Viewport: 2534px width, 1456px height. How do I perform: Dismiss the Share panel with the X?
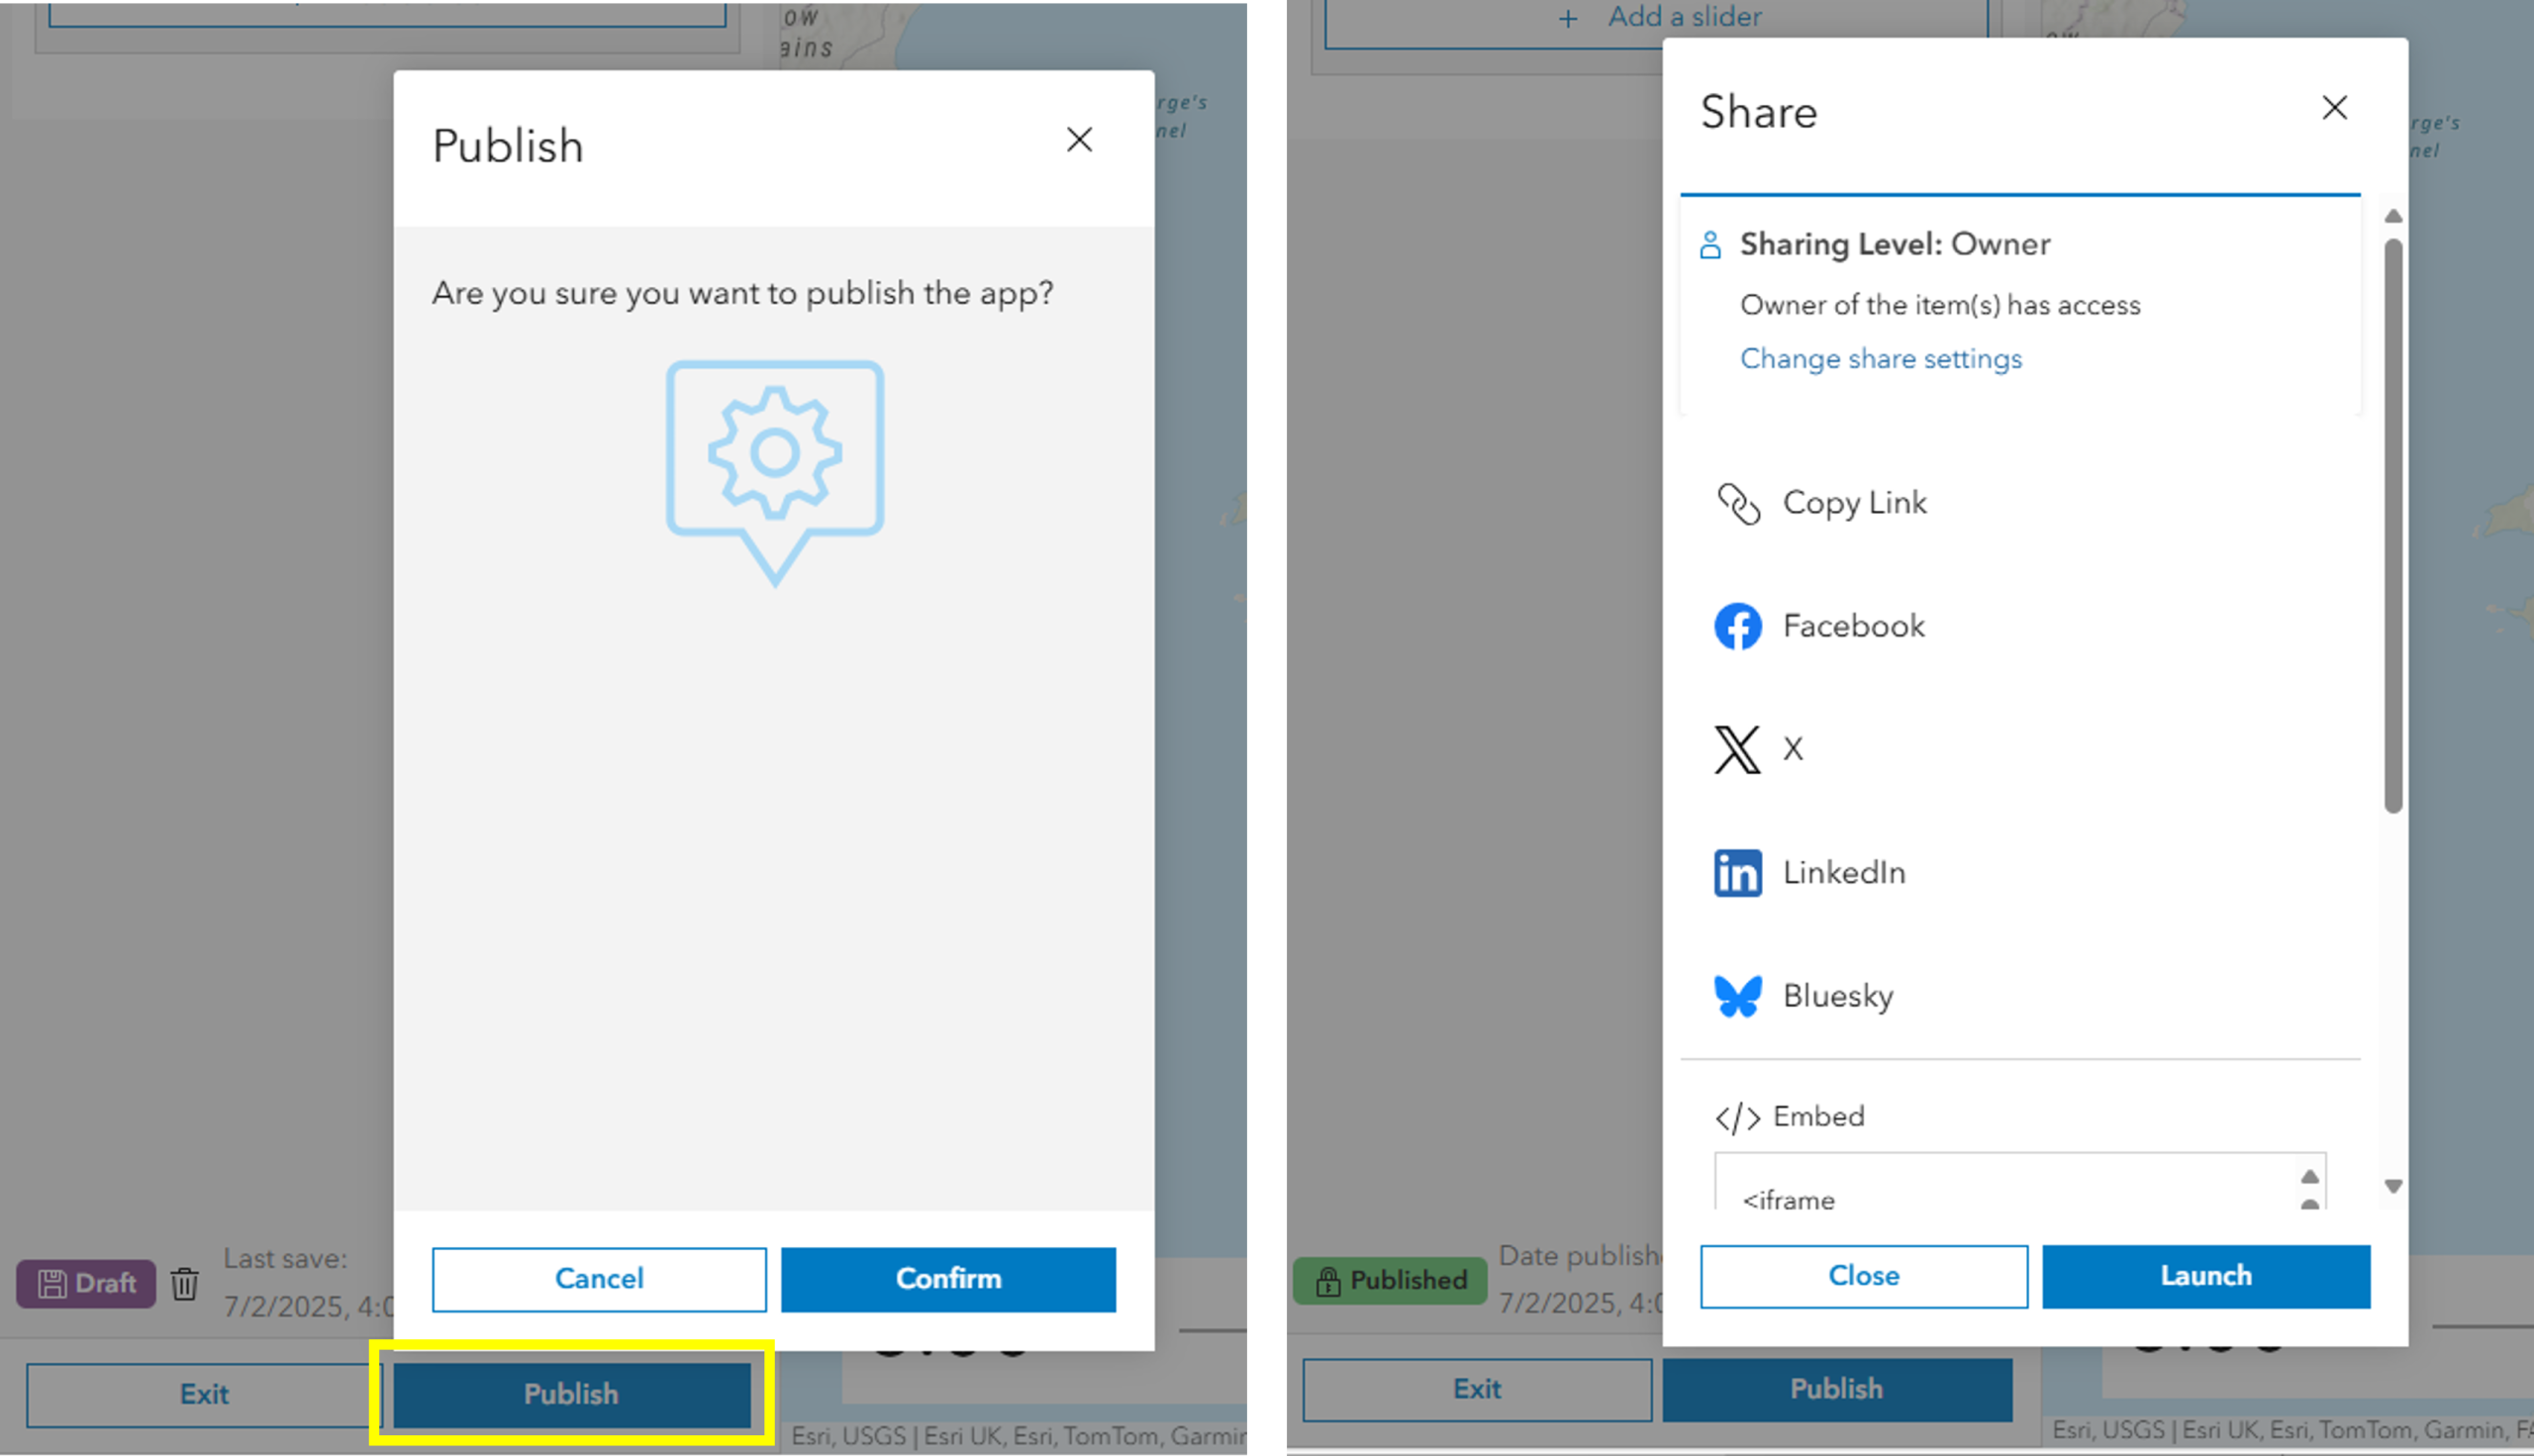[2334, 107]
